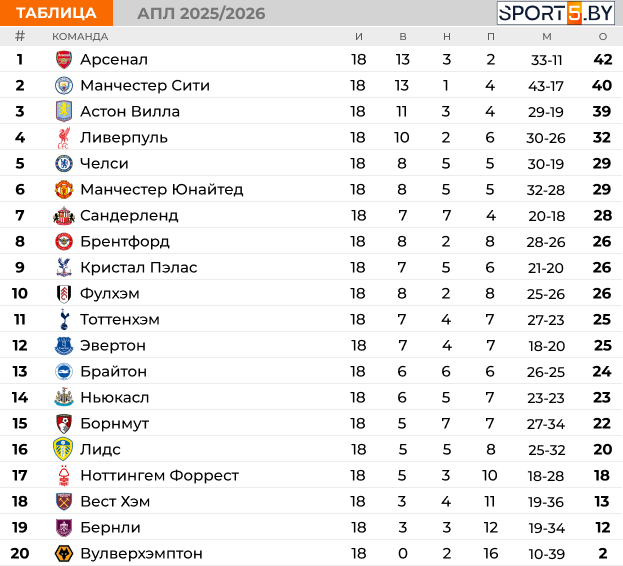Viewport: 623px width, 566px height.
Task: Click the Manchester United club crest
Action: point(64,189)
